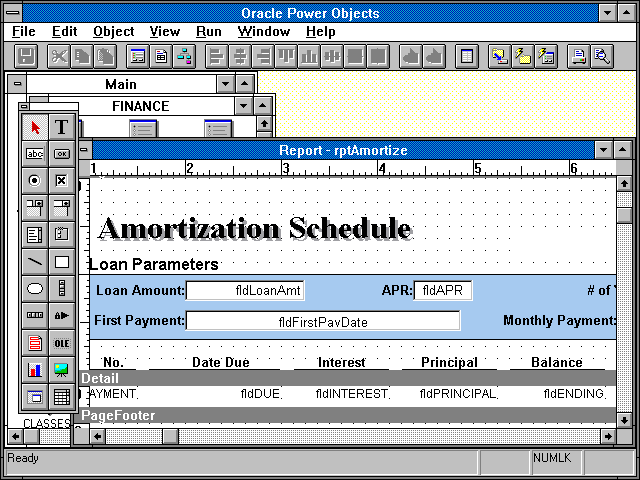Select the OLE object tool
This screenshot has width=640, height=480.
[x=62, y=343]
